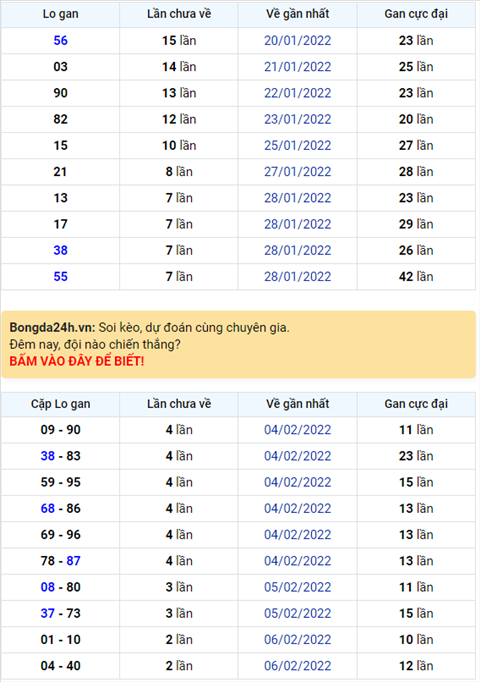This screenshot has height=682, width=480.
Task: Select first table 'Gan cực đại' header
Action: (416, 14)
